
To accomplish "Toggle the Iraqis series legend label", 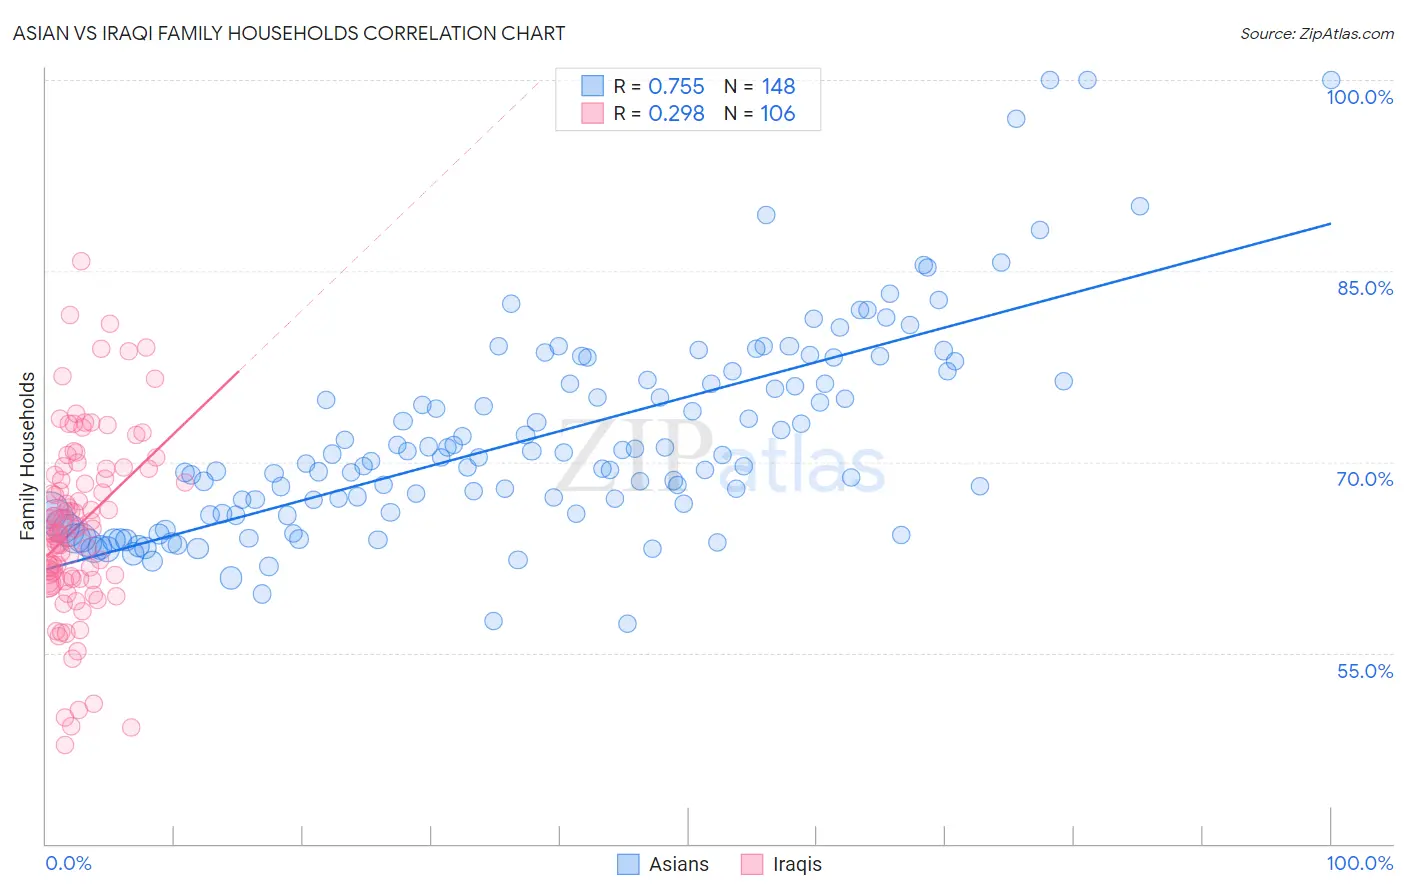I will [x=797, y=864].
